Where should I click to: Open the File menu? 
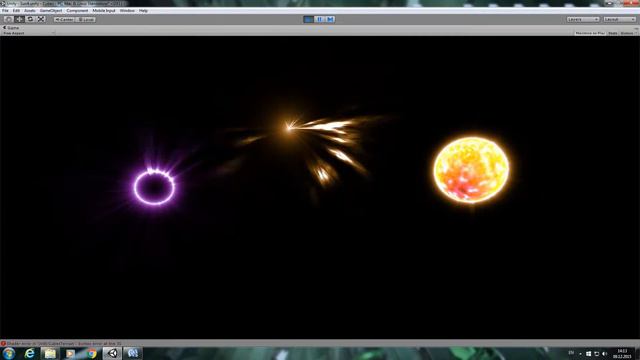coord(5,11)
